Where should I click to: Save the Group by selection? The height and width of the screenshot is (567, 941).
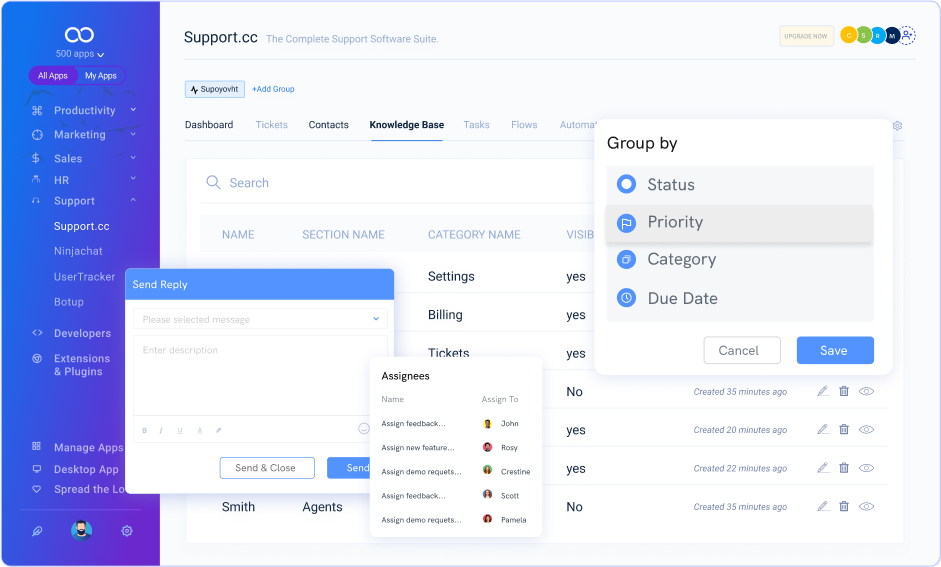click(x=835, y=350)
